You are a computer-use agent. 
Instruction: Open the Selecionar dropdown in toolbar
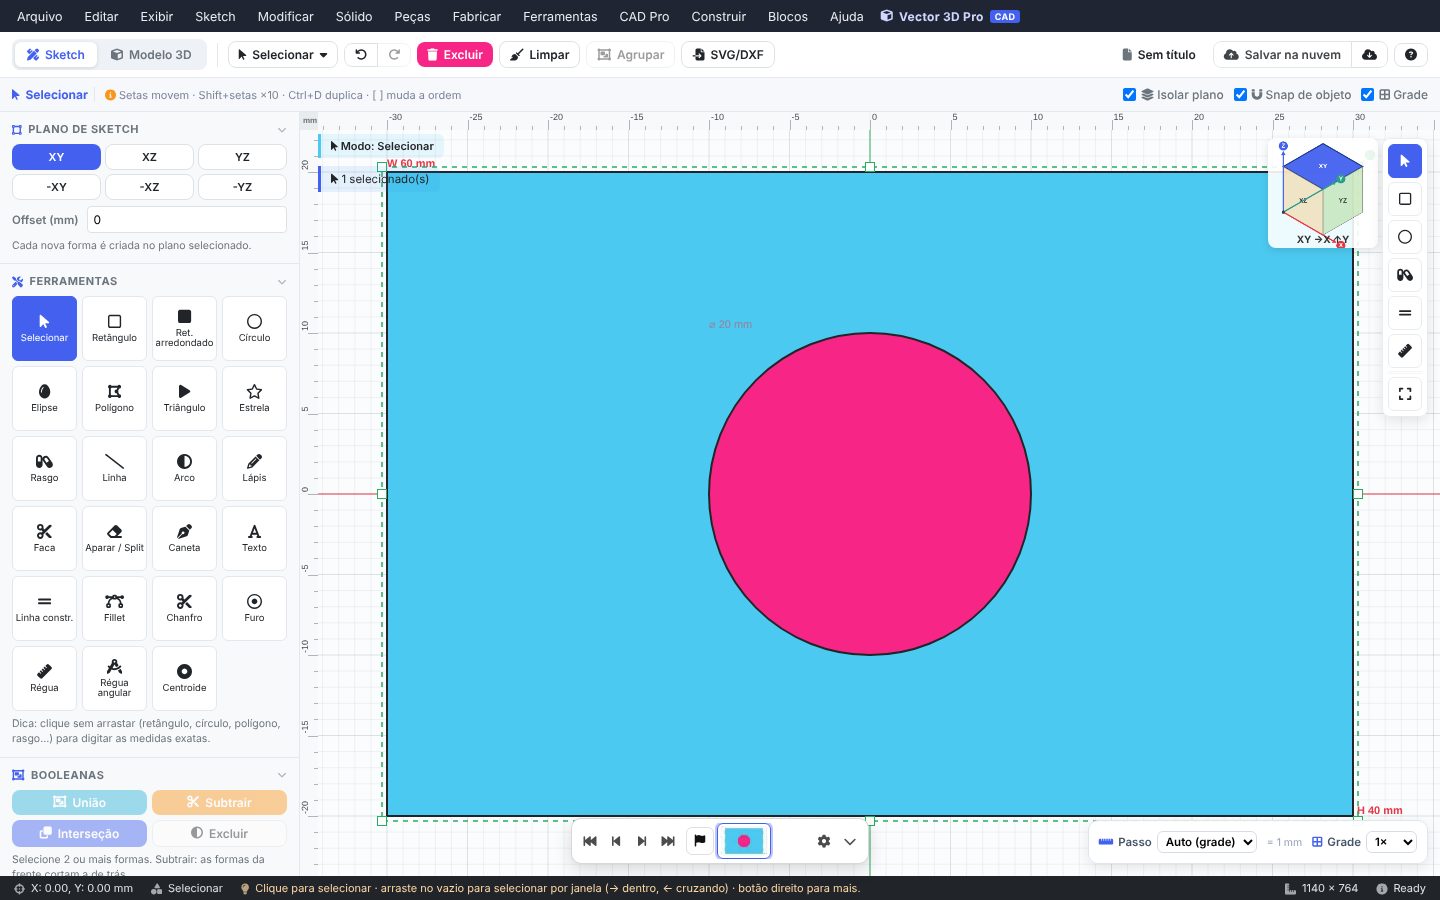[283, 55]
